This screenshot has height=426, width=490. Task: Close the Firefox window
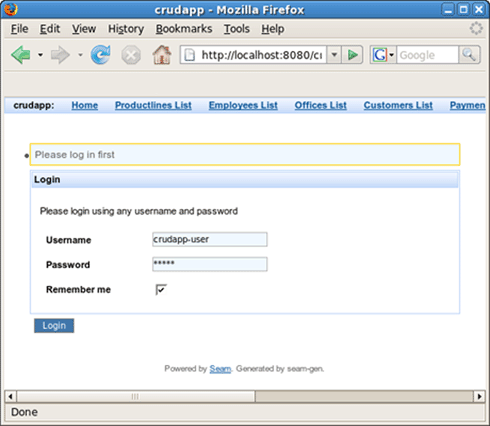pos(479,9)
